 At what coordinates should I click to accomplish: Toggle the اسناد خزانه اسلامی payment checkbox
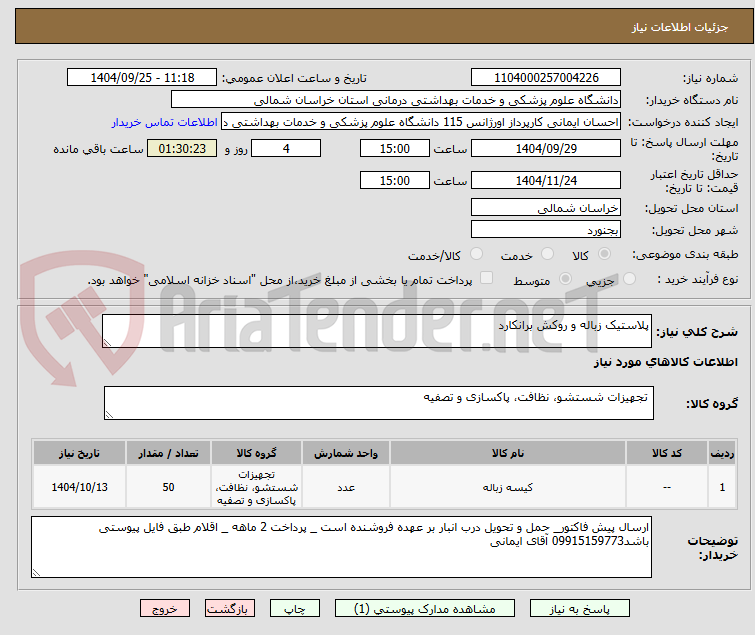(487, 278)
